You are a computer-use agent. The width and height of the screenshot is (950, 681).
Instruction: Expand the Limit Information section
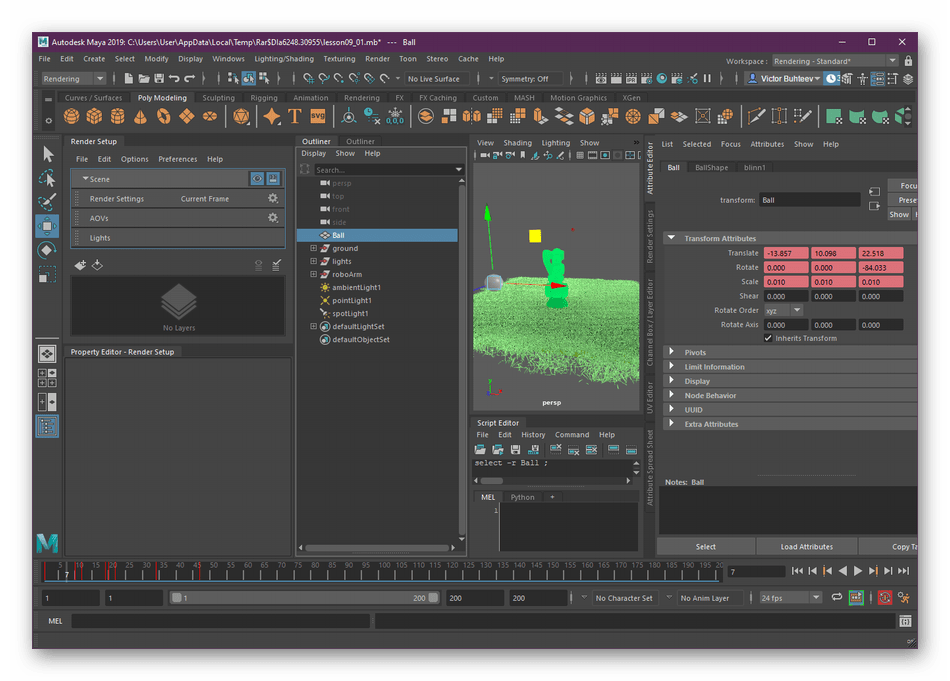671,367
